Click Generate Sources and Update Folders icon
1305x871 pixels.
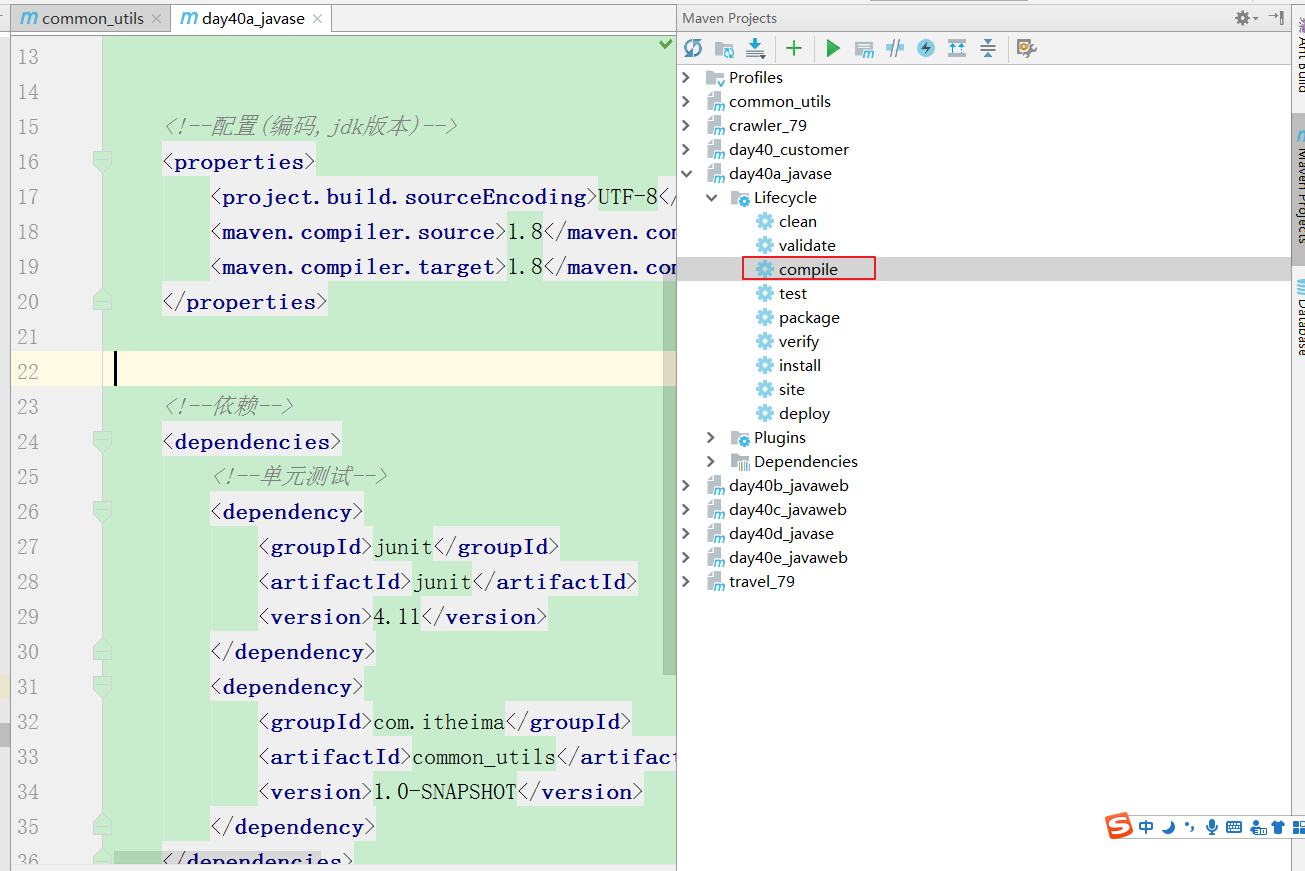pos(725,48)
